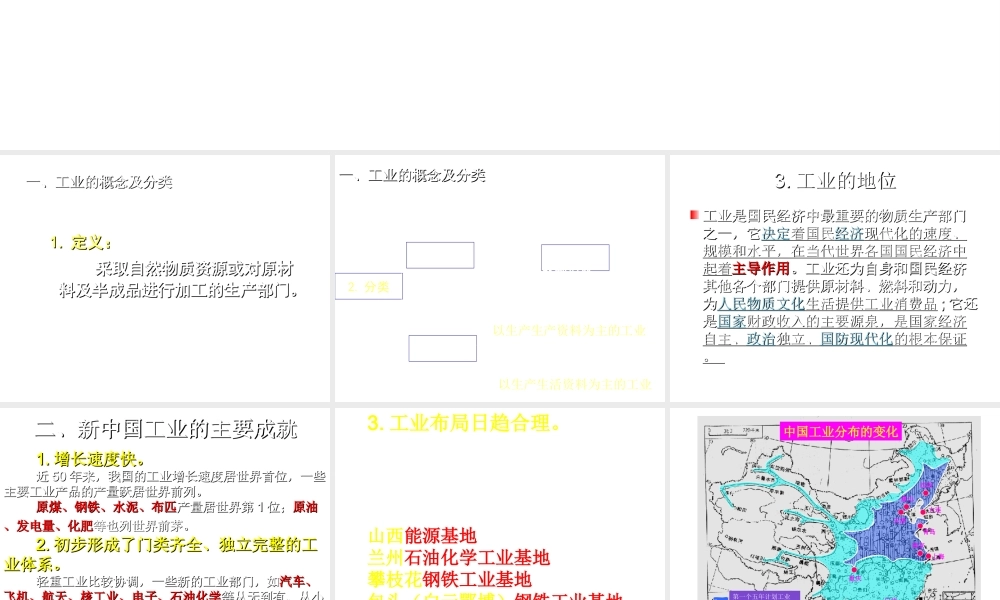
Task: Click the yellow "1. 定义:" label
Action: tap(81, 242)
